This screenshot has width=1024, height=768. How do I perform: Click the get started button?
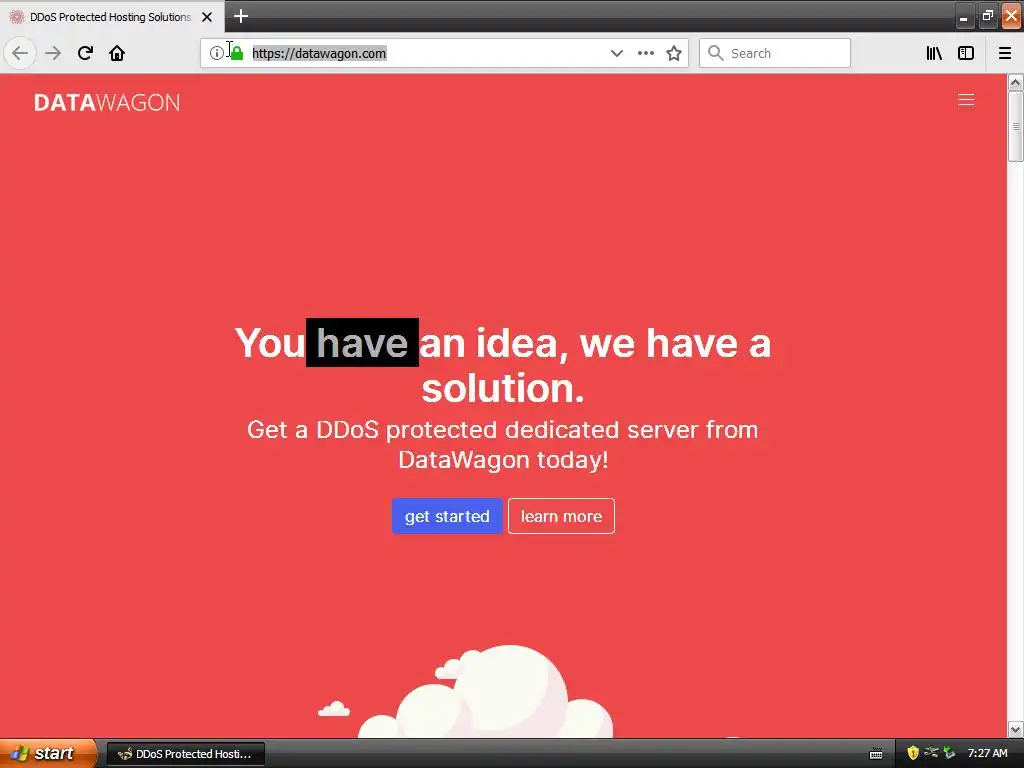(447, 516)
